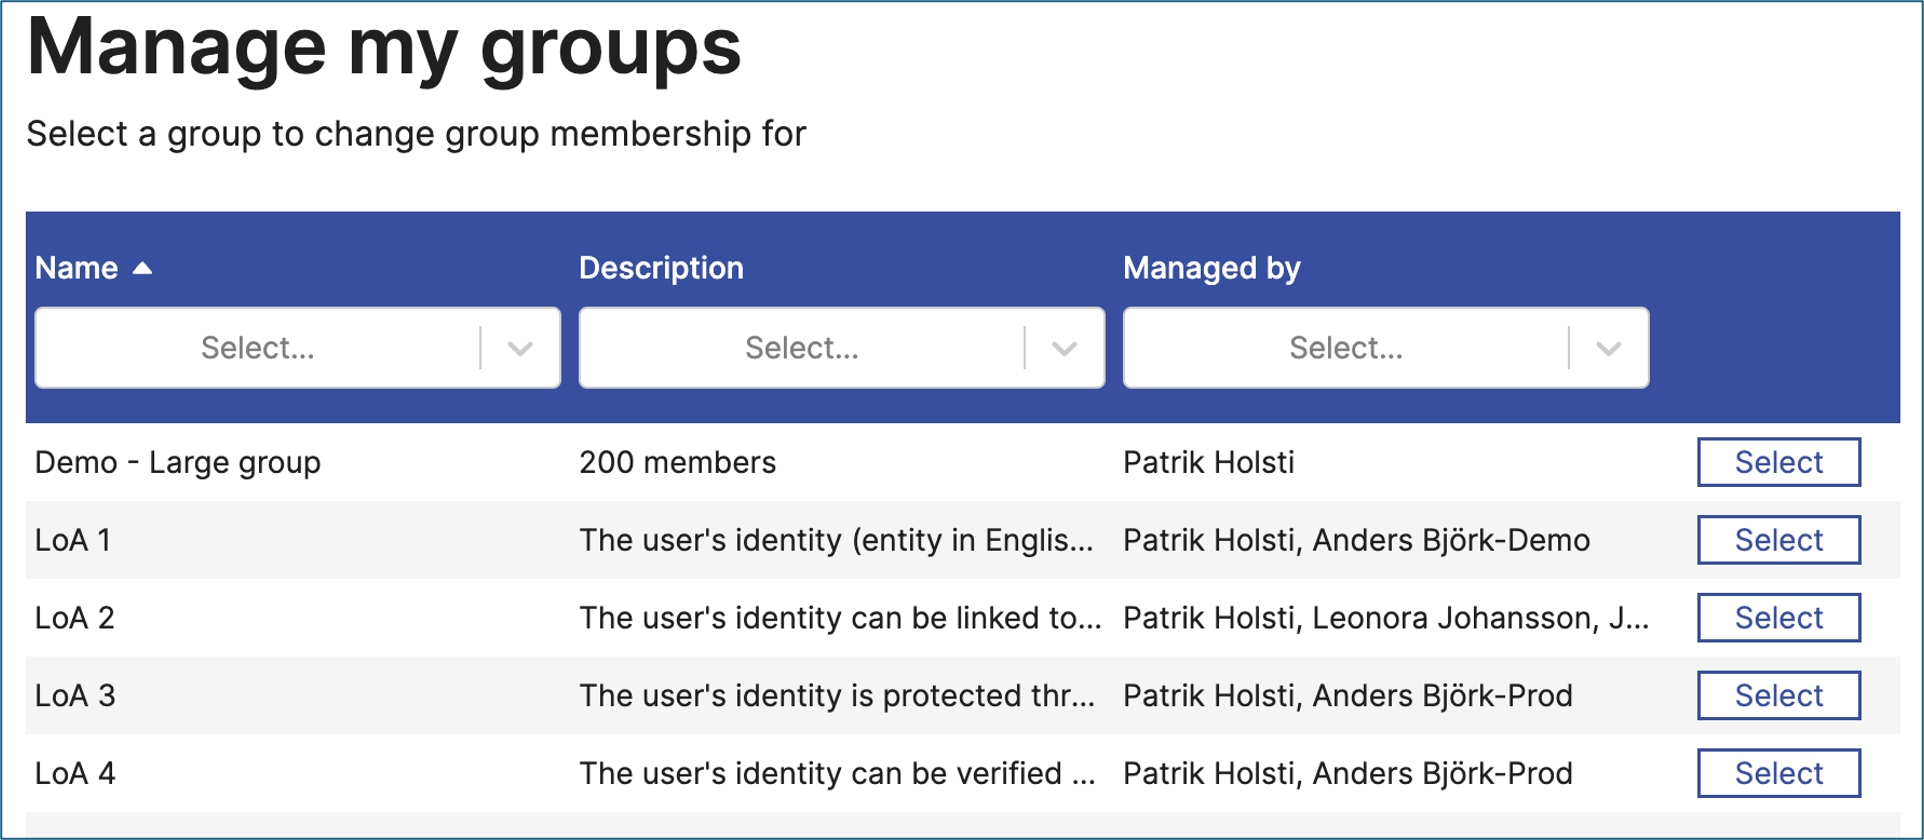Click the Demo - Large group name

pos(178,462)
